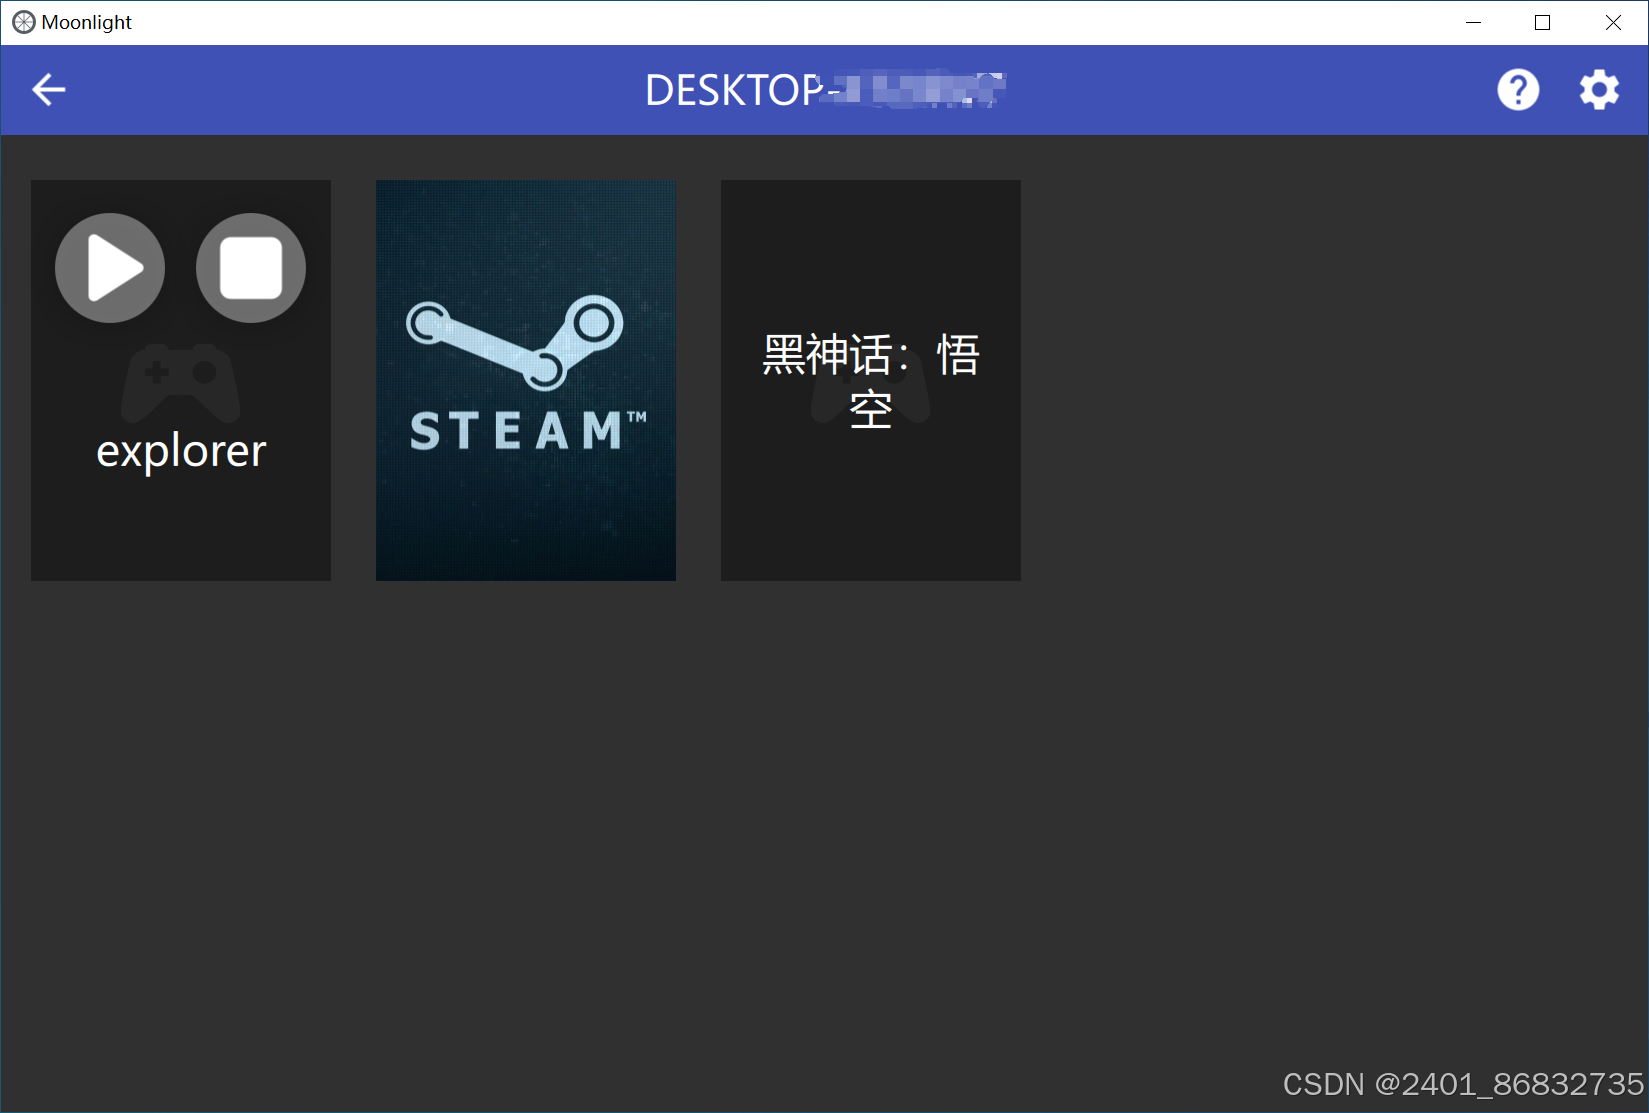Open Moonlight settings gear icon
1649x1113 pixels.
(1599, 90)
